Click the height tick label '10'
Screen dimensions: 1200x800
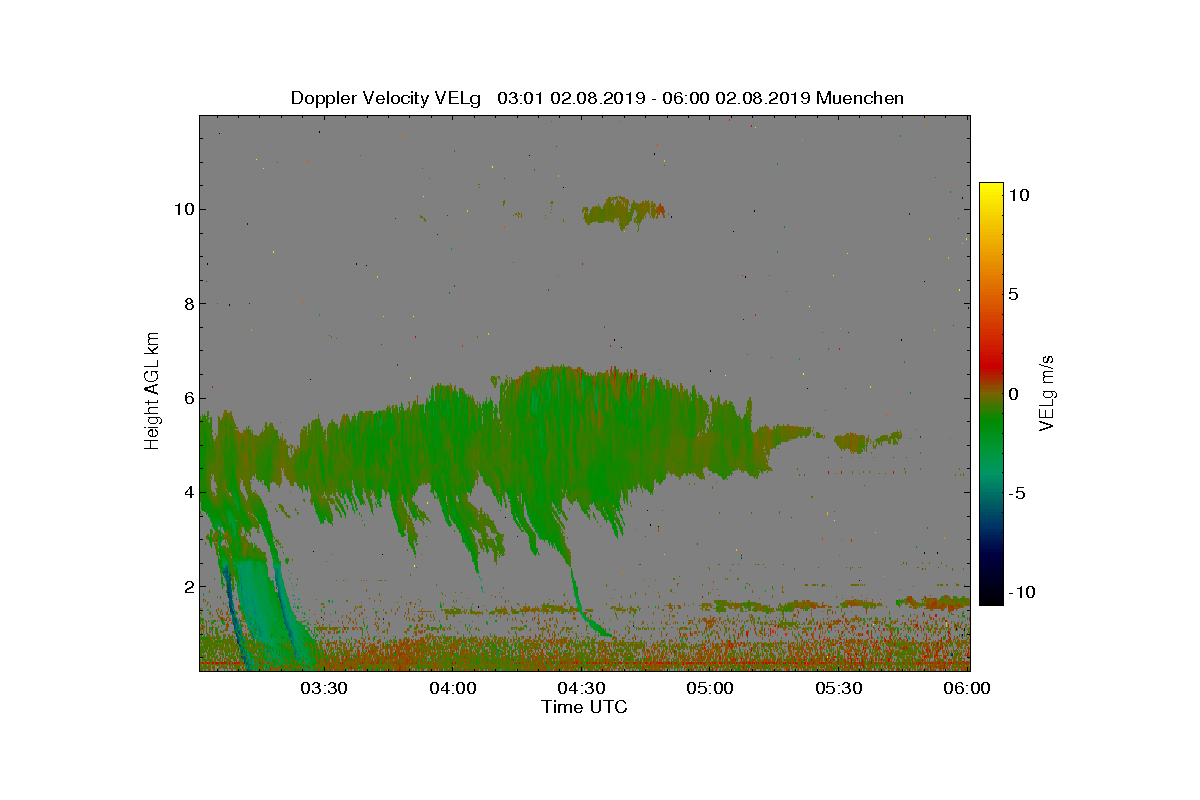[x=183, y=209]
